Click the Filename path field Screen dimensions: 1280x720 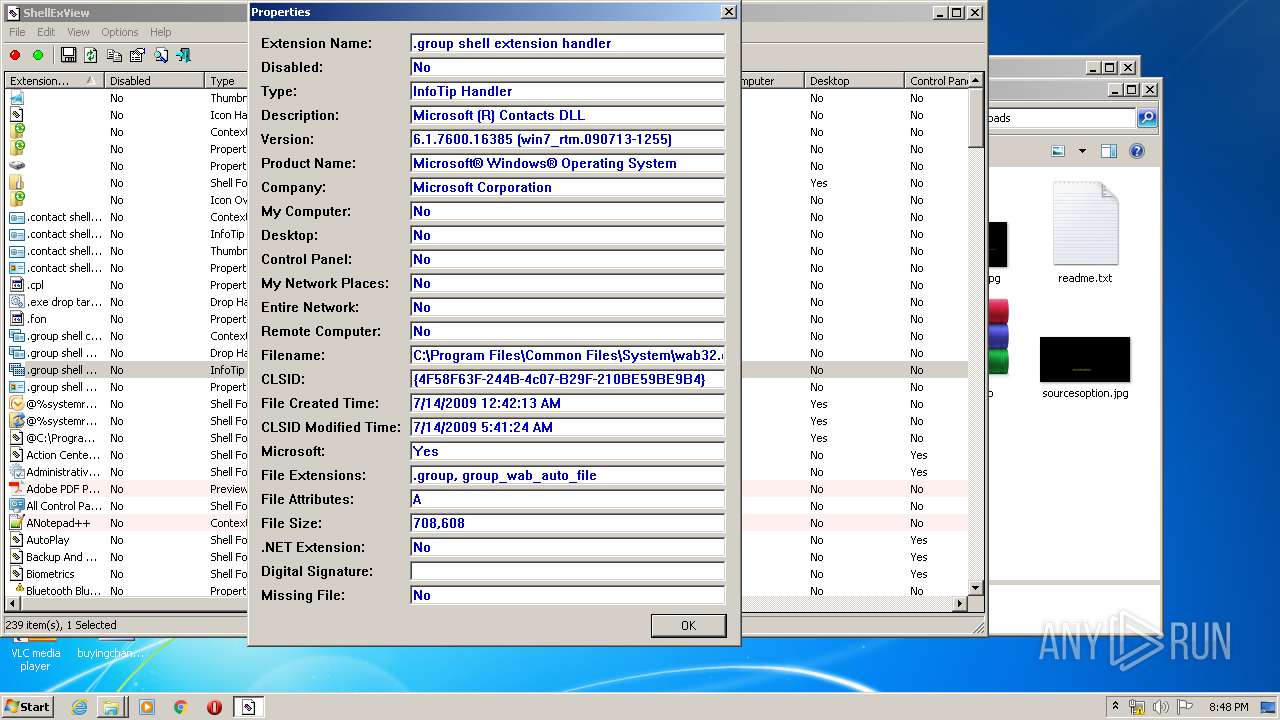567,355
